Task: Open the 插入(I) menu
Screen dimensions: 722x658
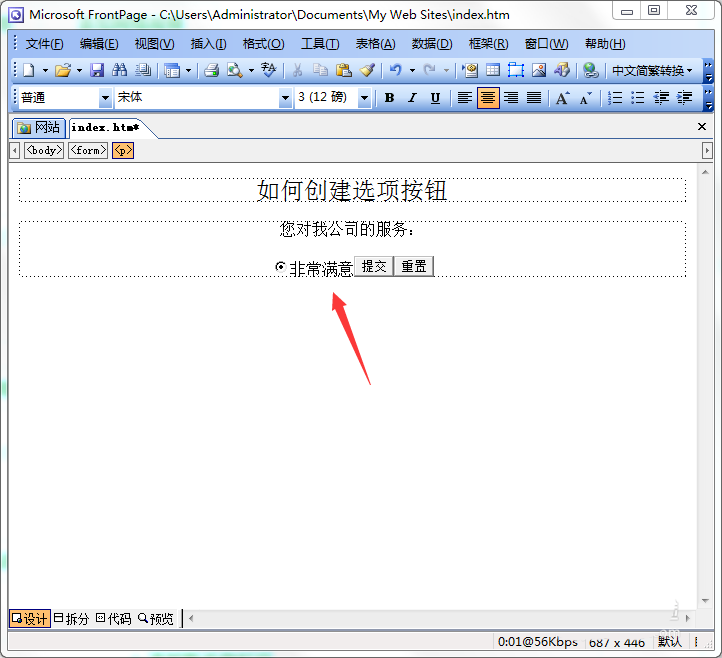Action: tap(209, 44)
